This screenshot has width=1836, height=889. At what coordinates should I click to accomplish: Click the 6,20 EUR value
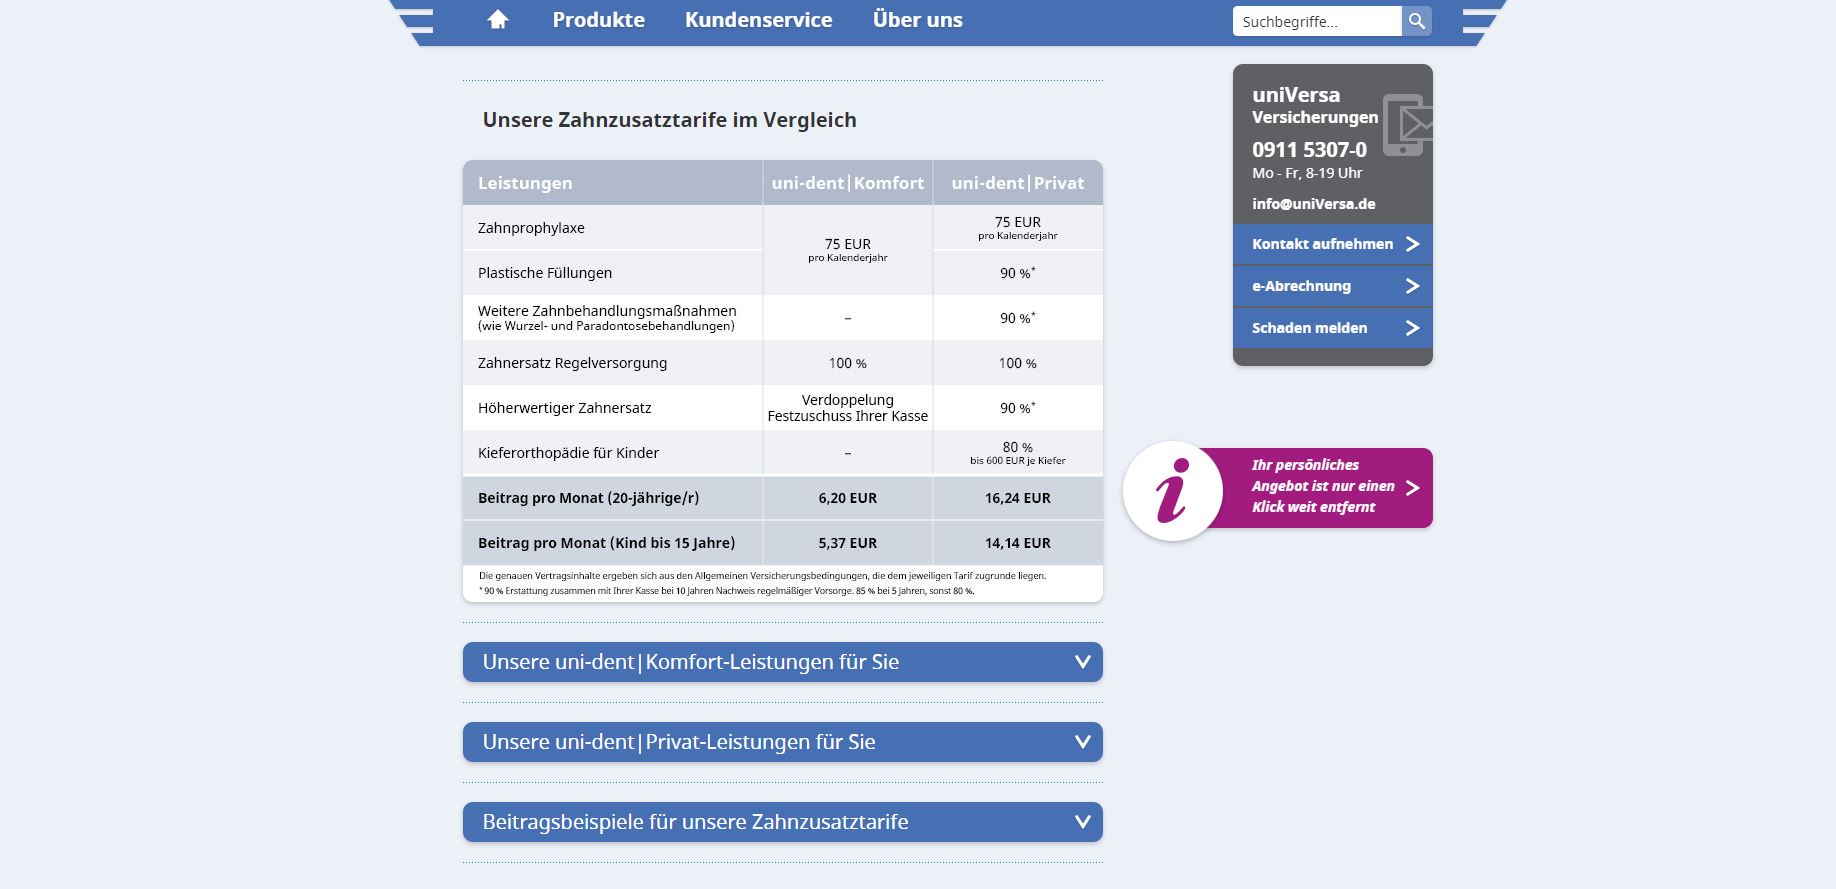(848, 498)
